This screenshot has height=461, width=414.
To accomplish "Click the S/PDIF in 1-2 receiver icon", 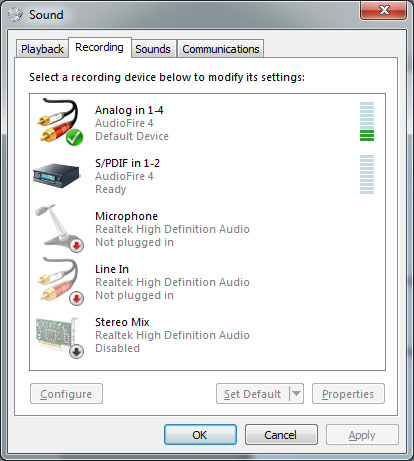I will click(x=57, y=176).
